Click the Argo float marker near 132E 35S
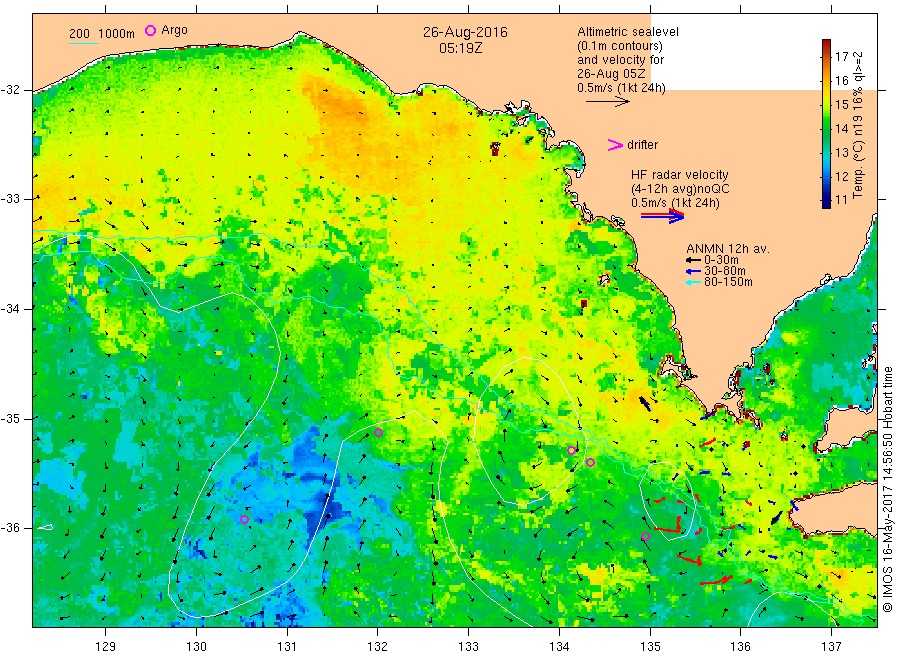This screenshot has height=660, width=900. [x=378, y=432]
